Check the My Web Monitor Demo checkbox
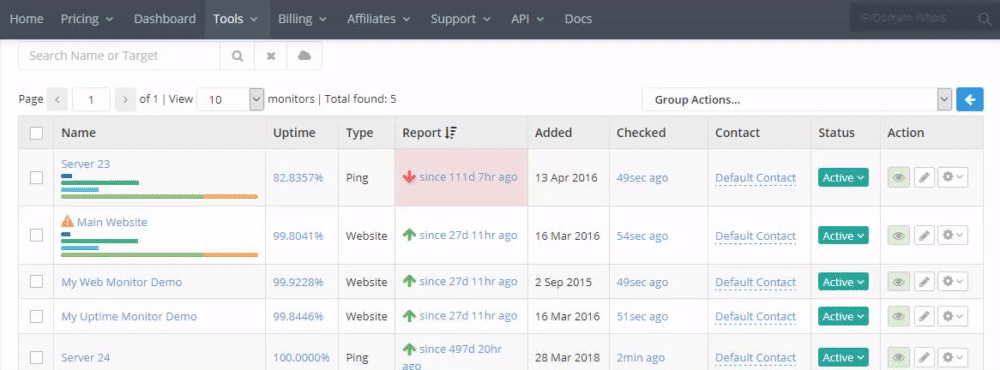This screenshot has width=1000, height=370. (36, 282)
